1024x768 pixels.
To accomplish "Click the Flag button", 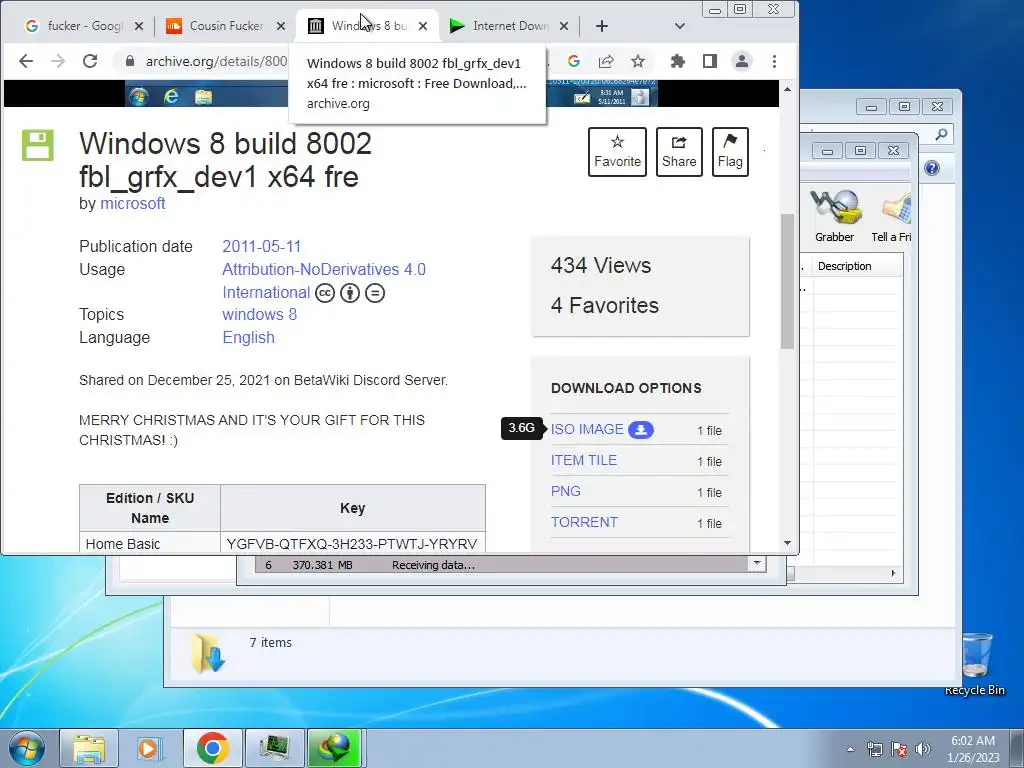I will click(730, 152).
